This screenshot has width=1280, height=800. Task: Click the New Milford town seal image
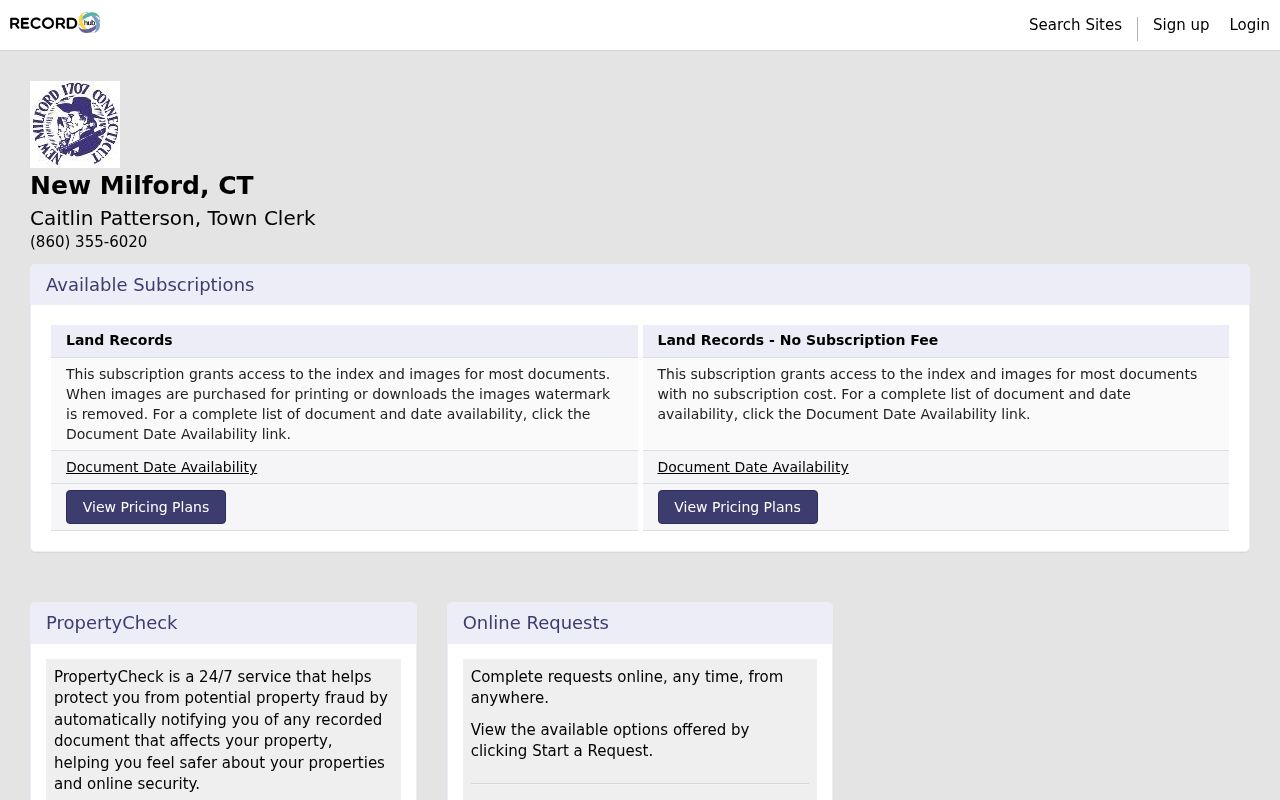75,124
